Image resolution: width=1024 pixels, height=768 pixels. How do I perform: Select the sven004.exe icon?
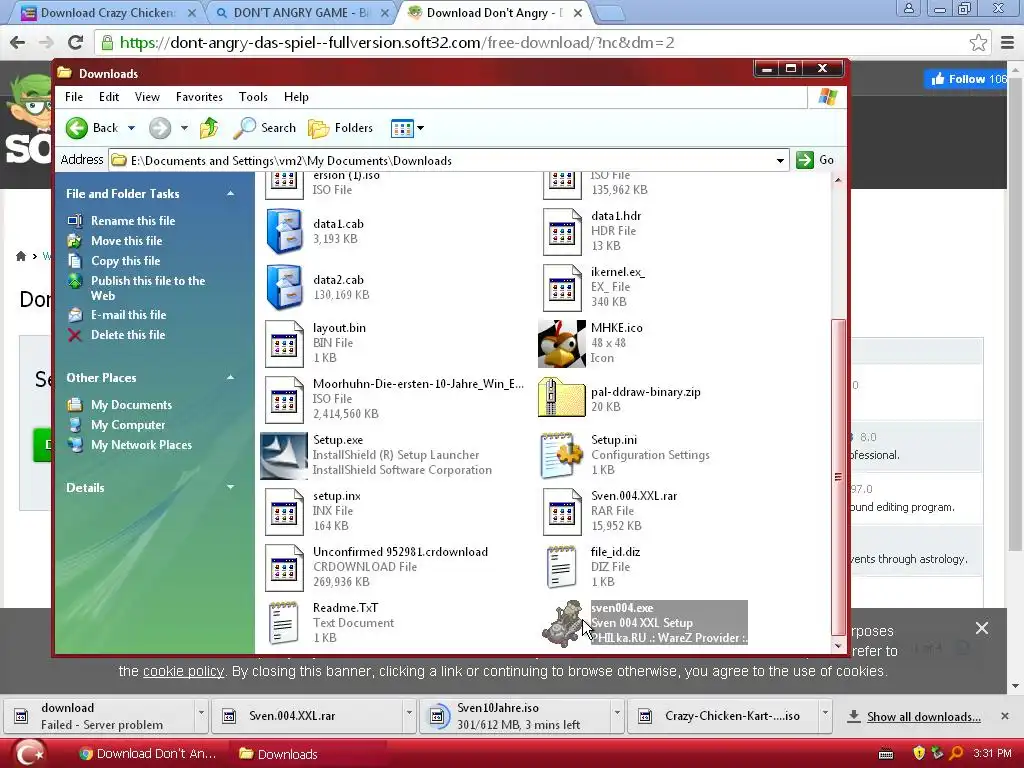563,624
